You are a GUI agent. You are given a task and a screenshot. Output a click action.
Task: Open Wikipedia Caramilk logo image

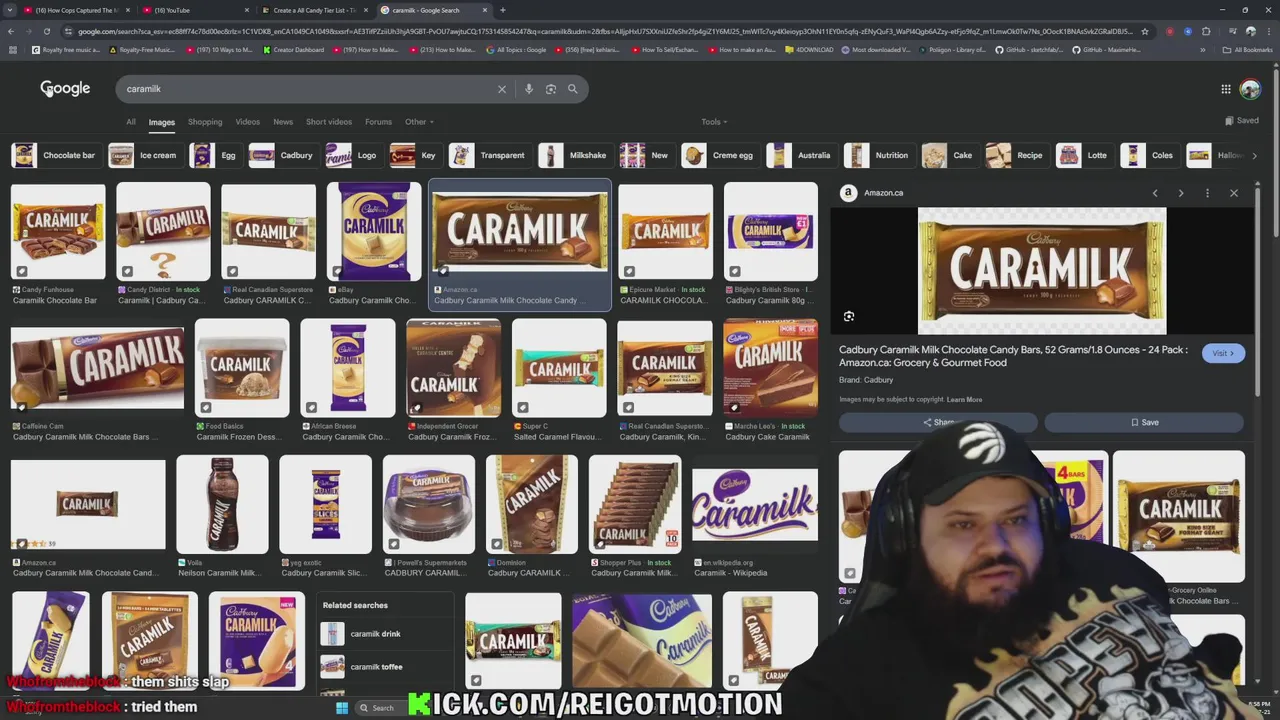coord(755,504)
